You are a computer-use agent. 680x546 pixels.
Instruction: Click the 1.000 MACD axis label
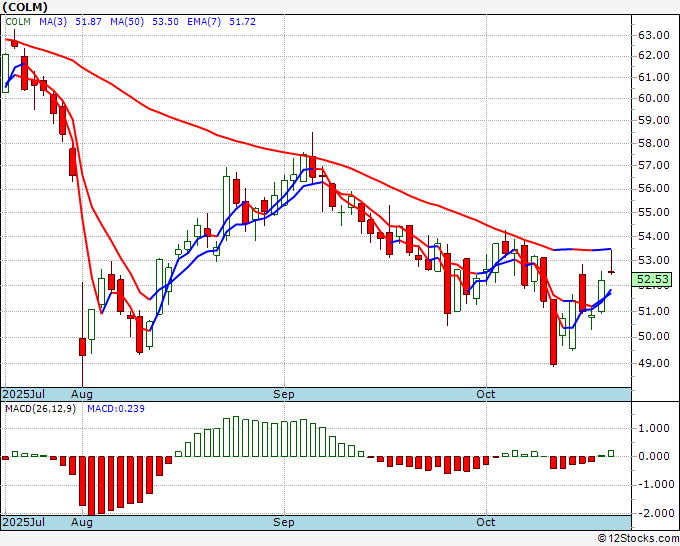tap(654, 428)
